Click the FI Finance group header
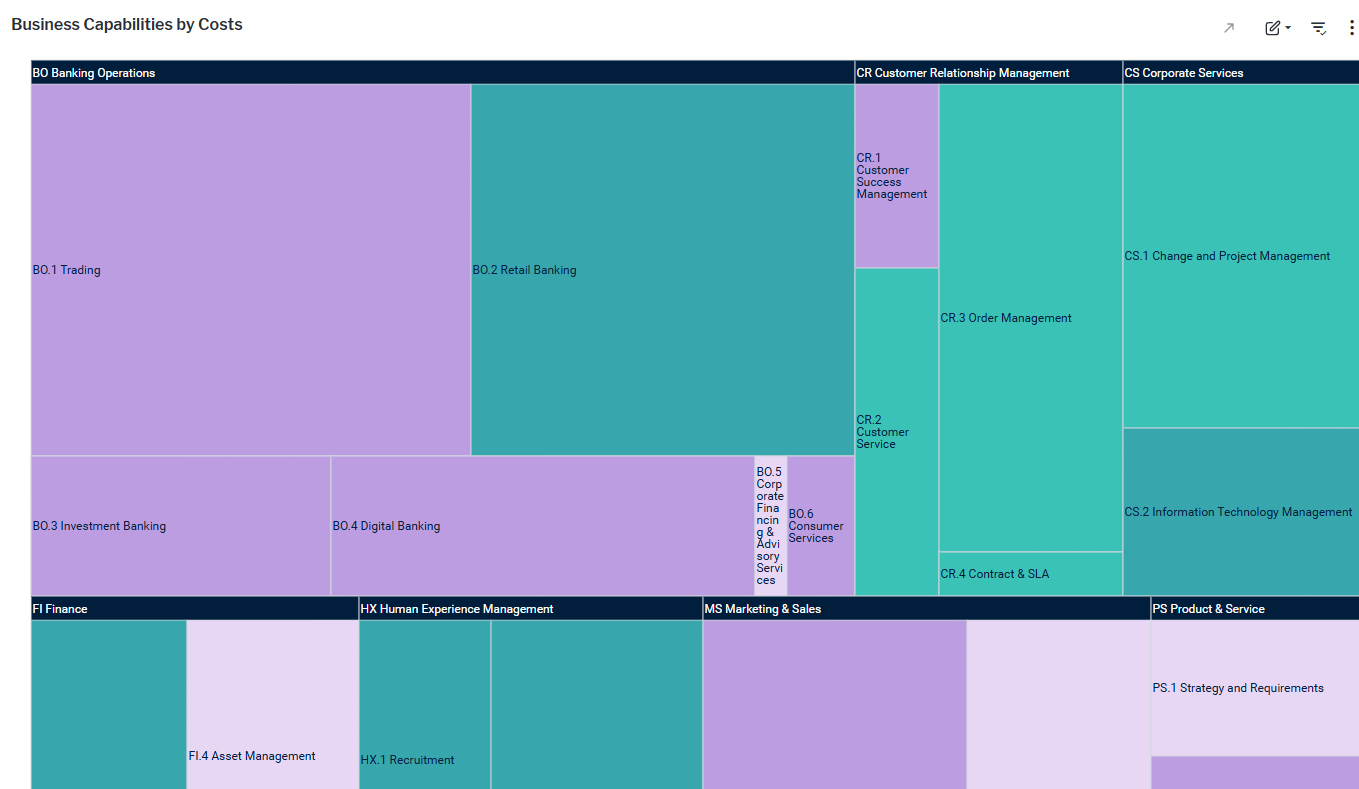Screen dimensions: 1359x789 pos(60,609)
